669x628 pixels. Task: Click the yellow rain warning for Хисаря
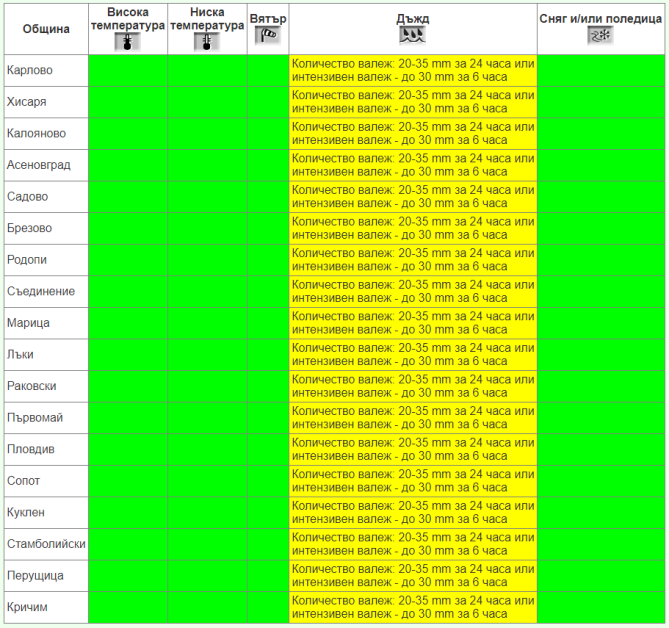coord(413,102)
